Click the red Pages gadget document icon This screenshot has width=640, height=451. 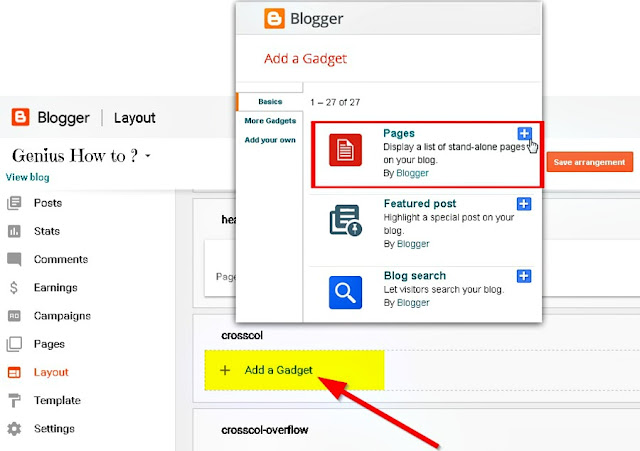[345, 150]
